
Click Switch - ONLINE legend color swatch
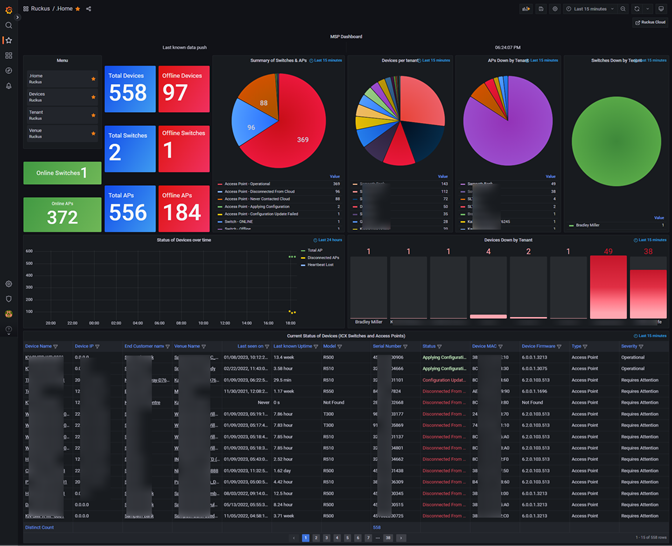[x=220, y=222]
